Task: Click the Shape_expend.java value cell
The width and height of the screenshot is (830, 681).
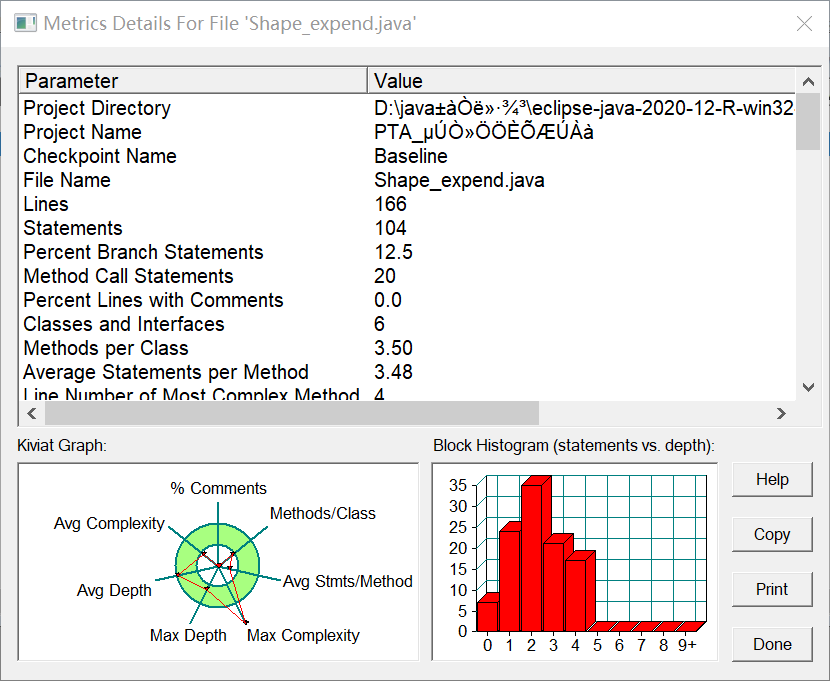Action: (x=459, y=180)
